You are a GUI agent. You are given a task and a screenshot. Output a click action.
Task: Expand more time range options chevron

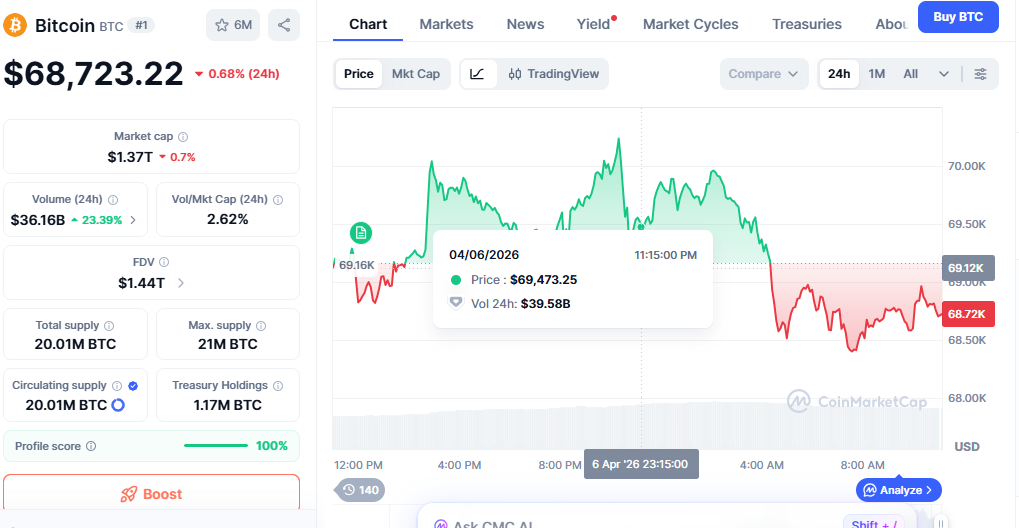pos(943,74)
